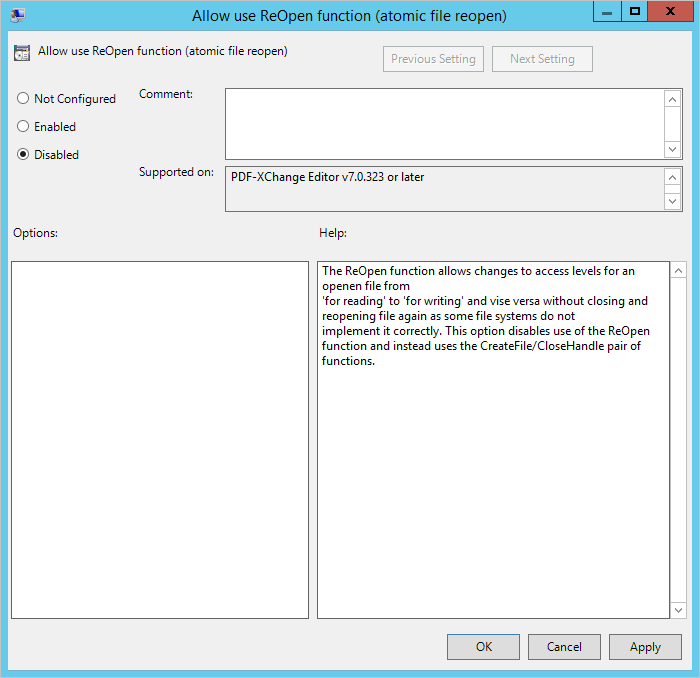This screenshot has width=700, height=678.
Task: Click the Help pane scroll down arrow
Action: (678, 610)
